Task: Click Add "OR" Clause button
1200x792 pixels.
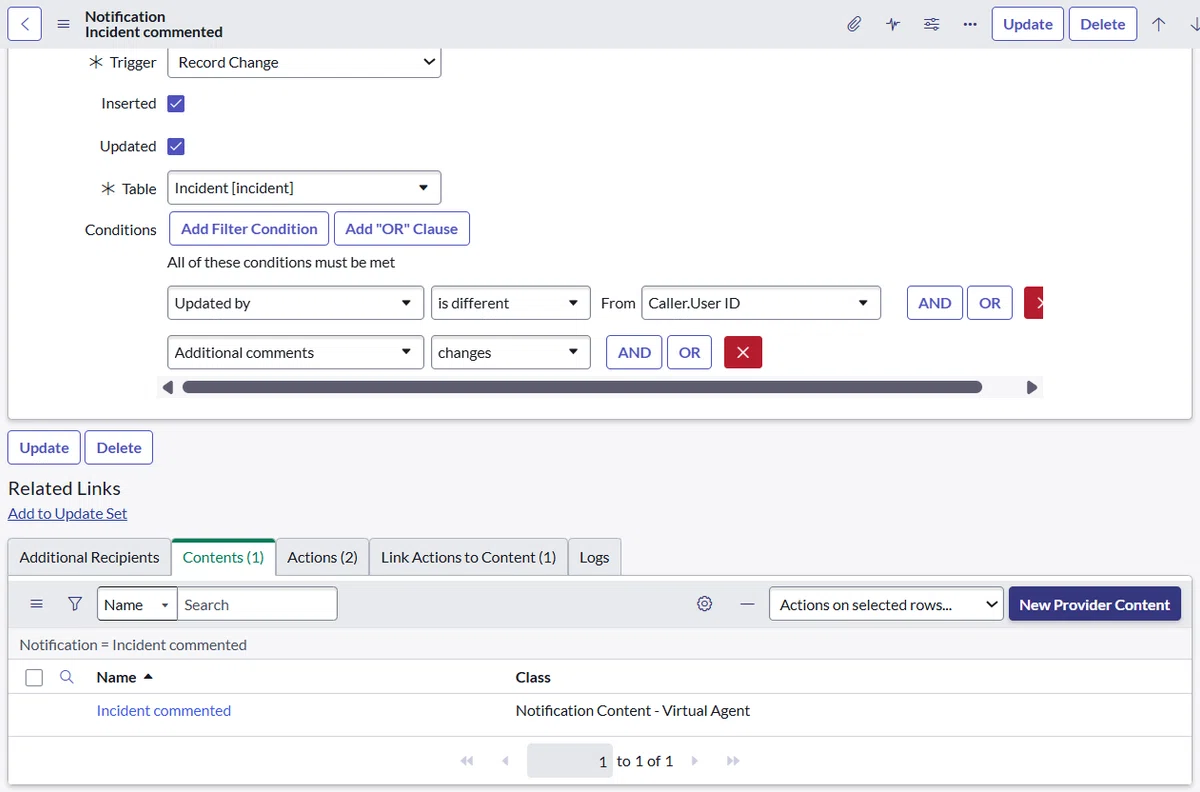Action: [x=401, y=228]
